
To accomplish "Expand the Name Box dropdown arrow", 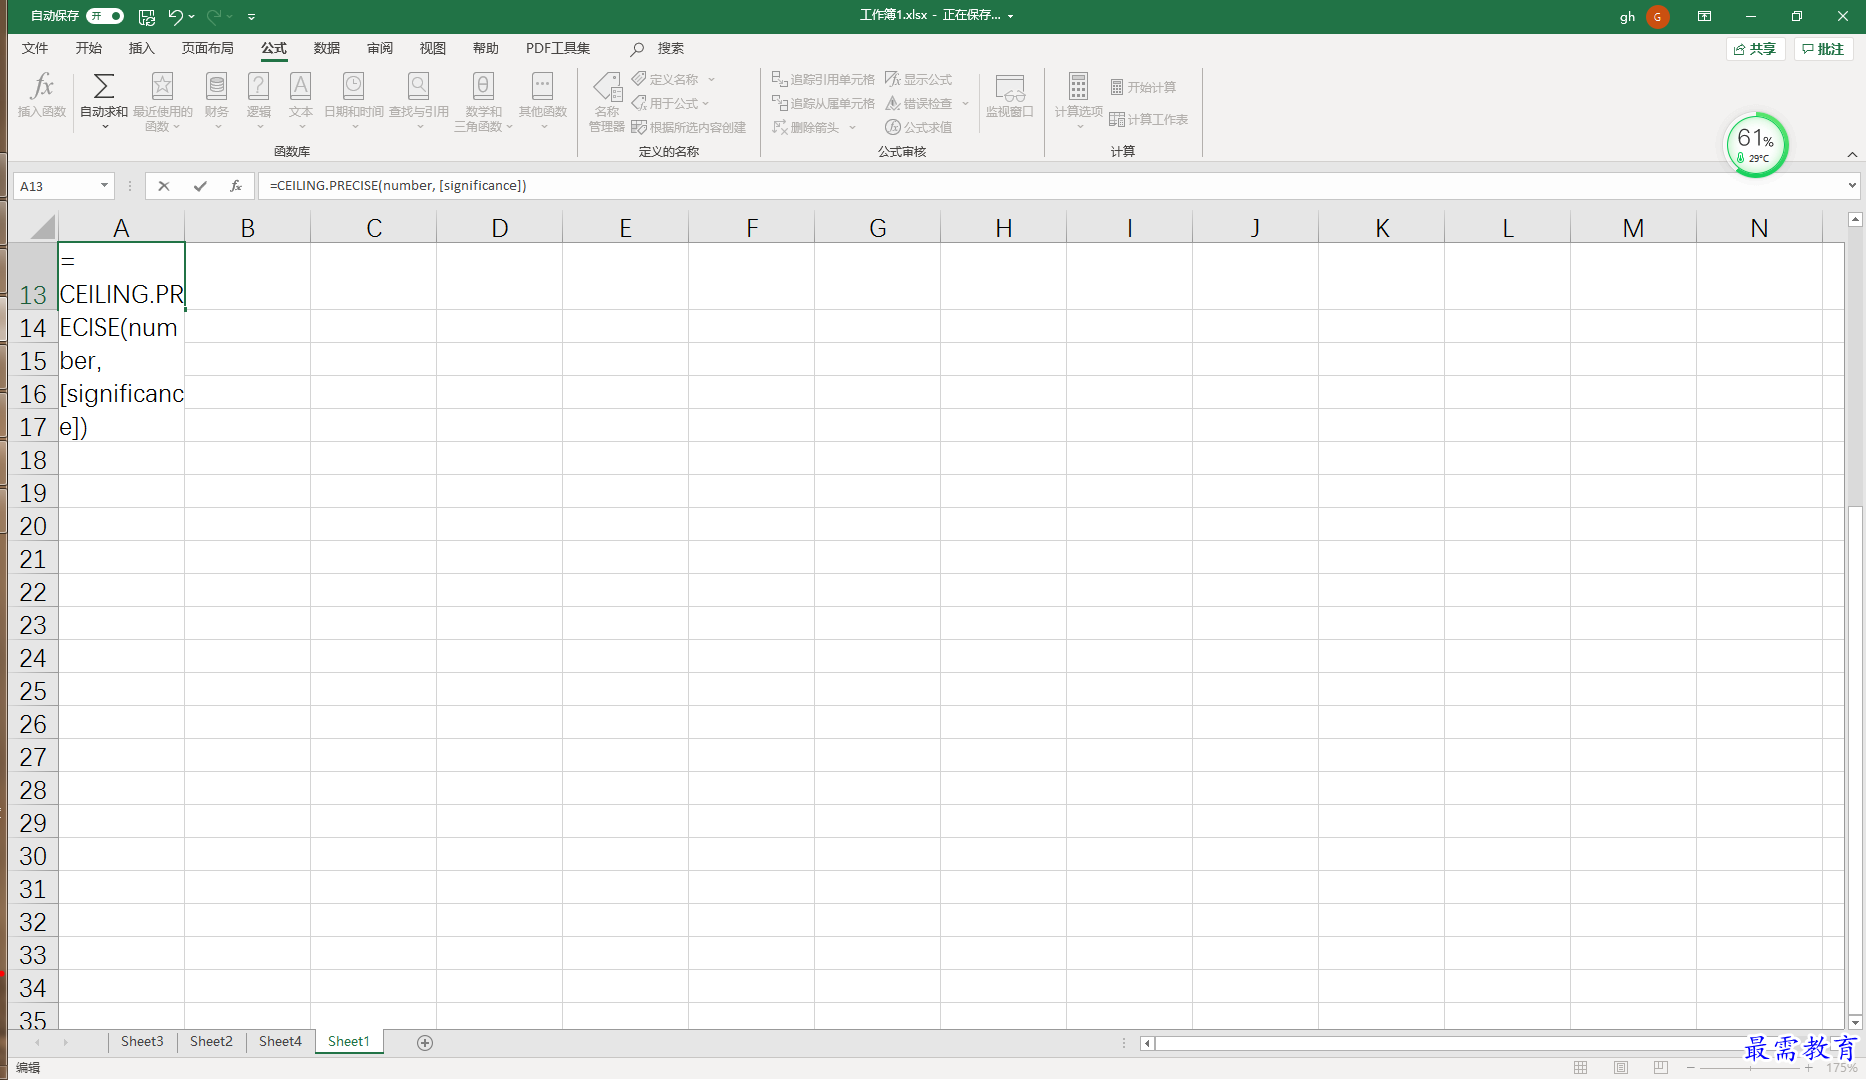I will [x=104, y=186].
